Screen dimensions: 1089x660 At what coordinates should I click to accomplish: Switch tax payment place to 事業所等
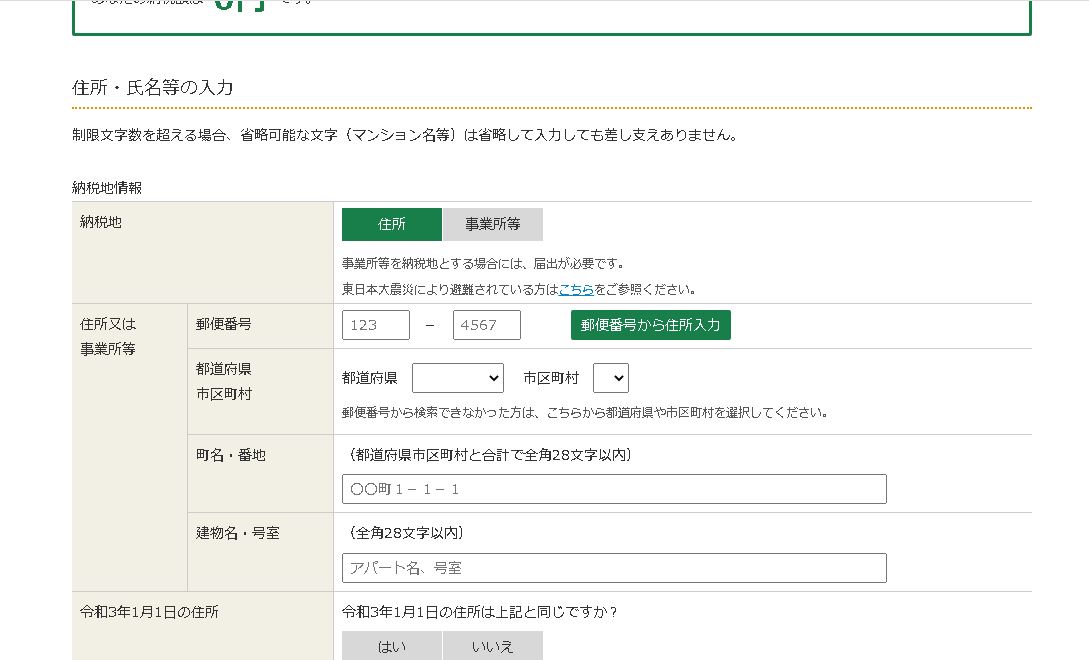(x=492, y=225)
